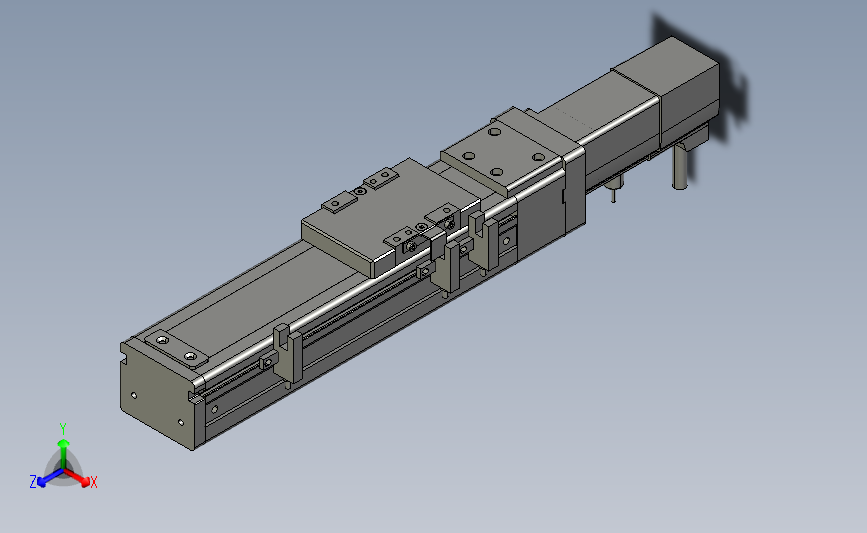Screen dimensions: 867x533
Task: Select the two-hole plate on the near end top
Action: pos(176,348)
